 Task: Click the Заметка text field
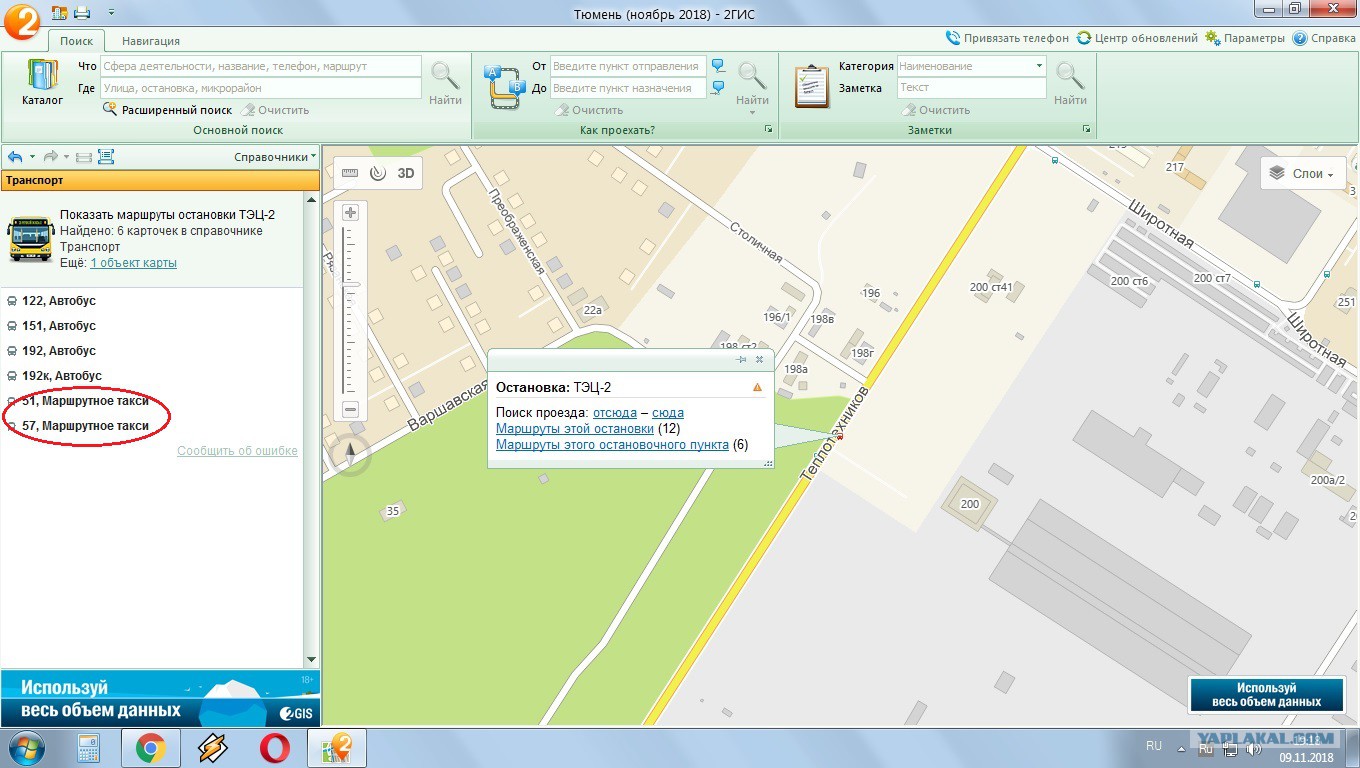pos(971,88)
